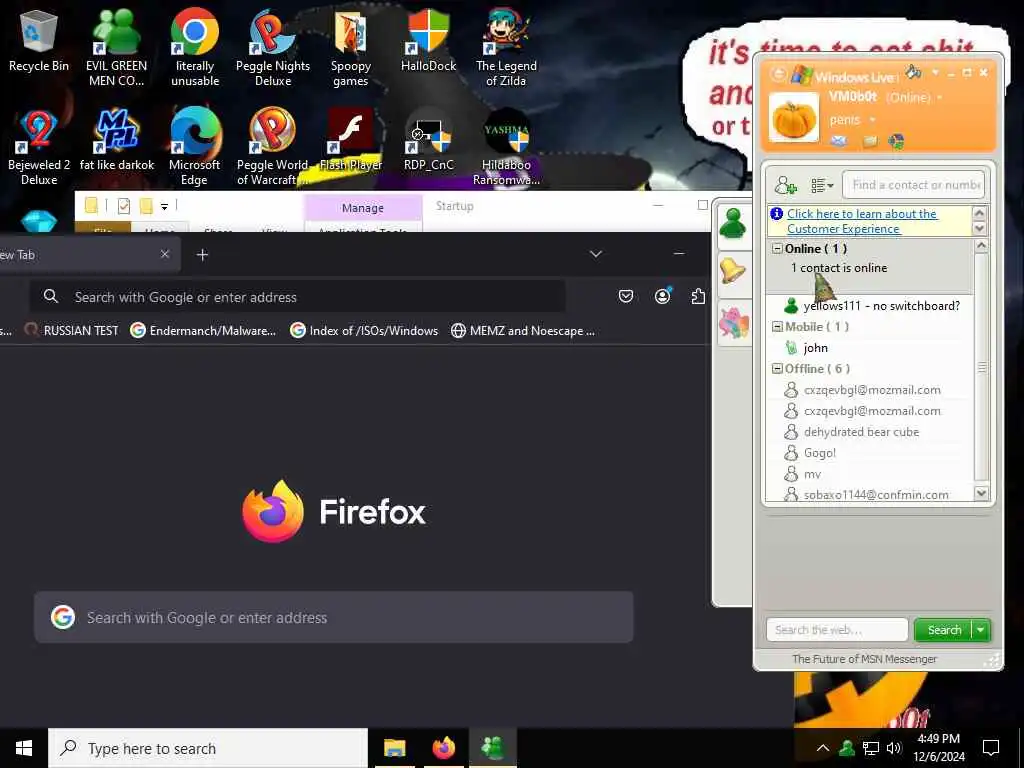
Task: Close the New Tab in Firefox
Action: pyautogui.click(x=165, y=254)
